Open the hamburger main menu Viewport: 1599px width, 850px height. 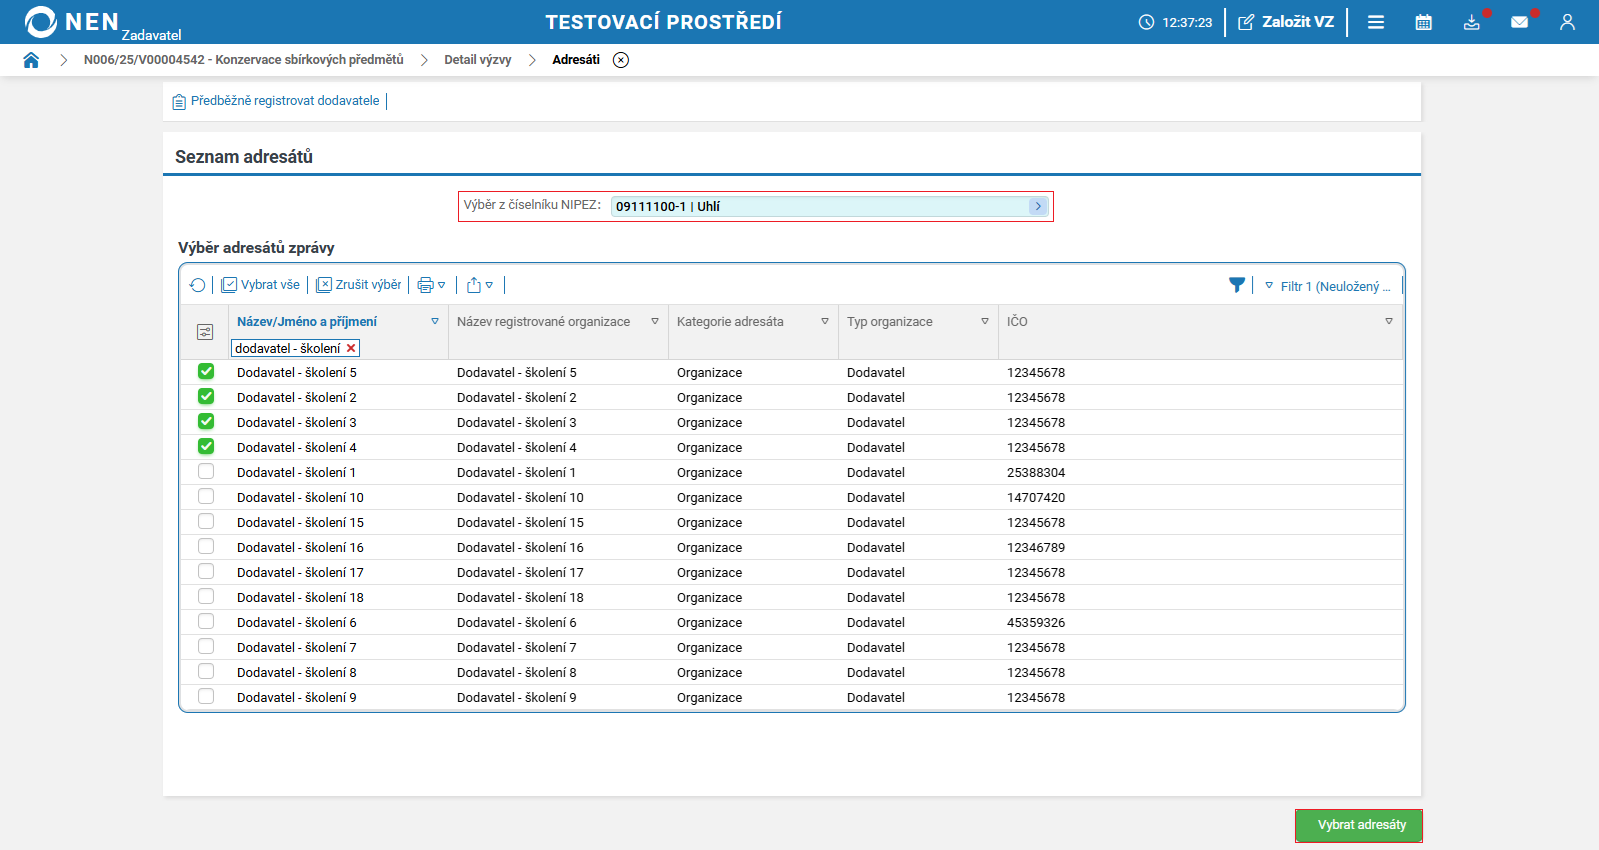(x=1376, y=22)
